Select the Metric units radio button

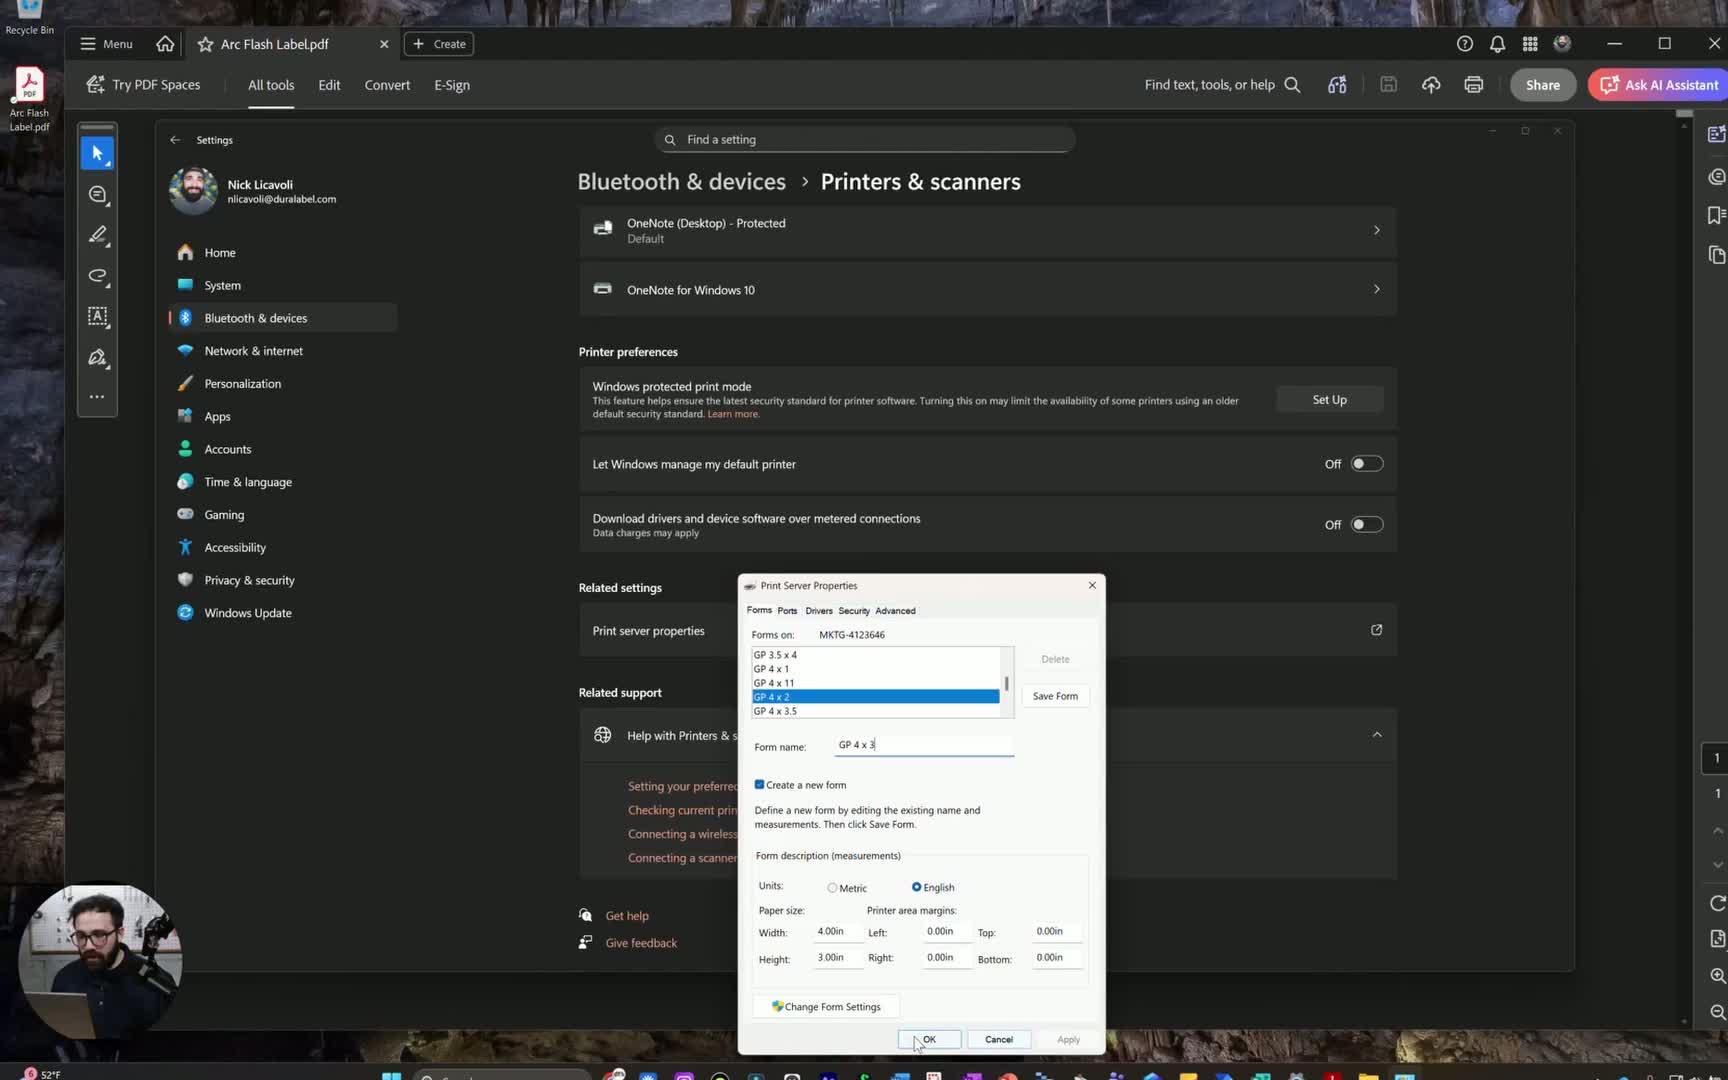(832, 888)
